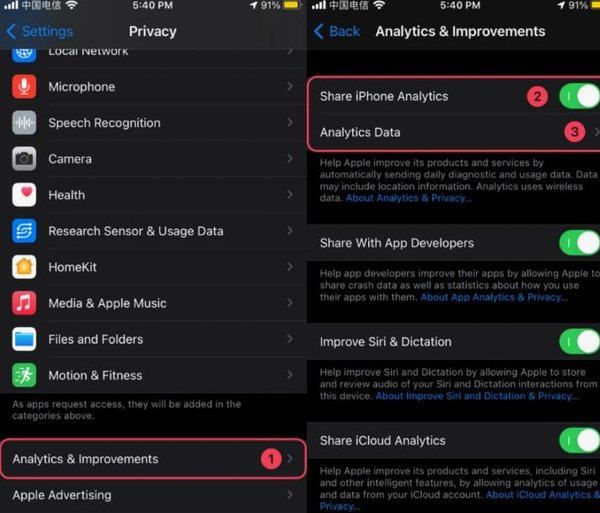Toggle Share iPhone Analytics switch

[x=579, y=96]
